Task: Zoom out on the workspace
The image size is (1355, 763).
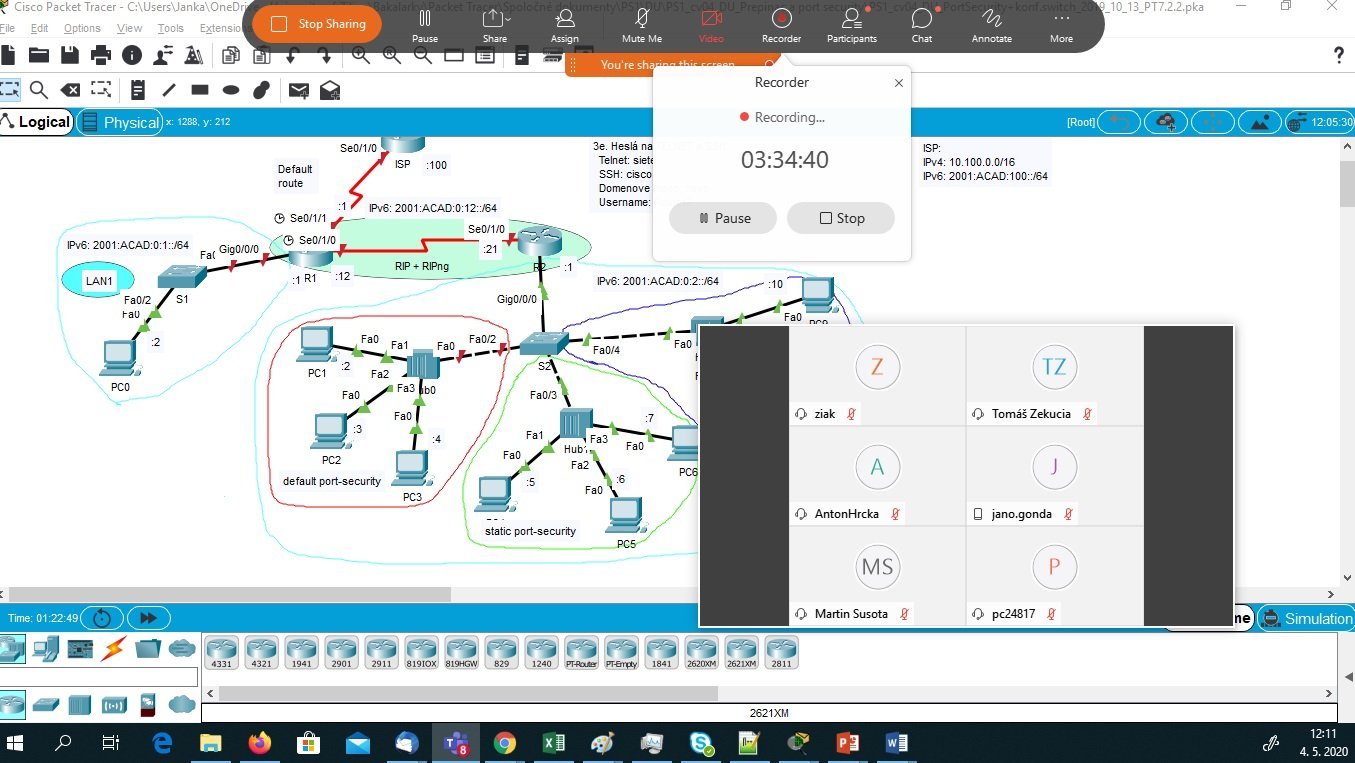Action: tap(423, 55)
